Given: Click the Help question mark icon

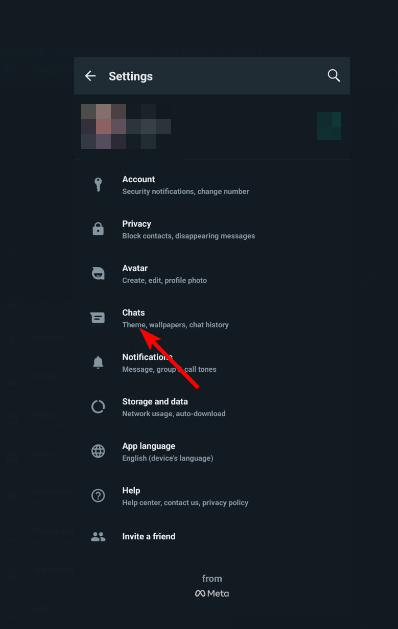Looking at the screenshot, I should (98, 496).
